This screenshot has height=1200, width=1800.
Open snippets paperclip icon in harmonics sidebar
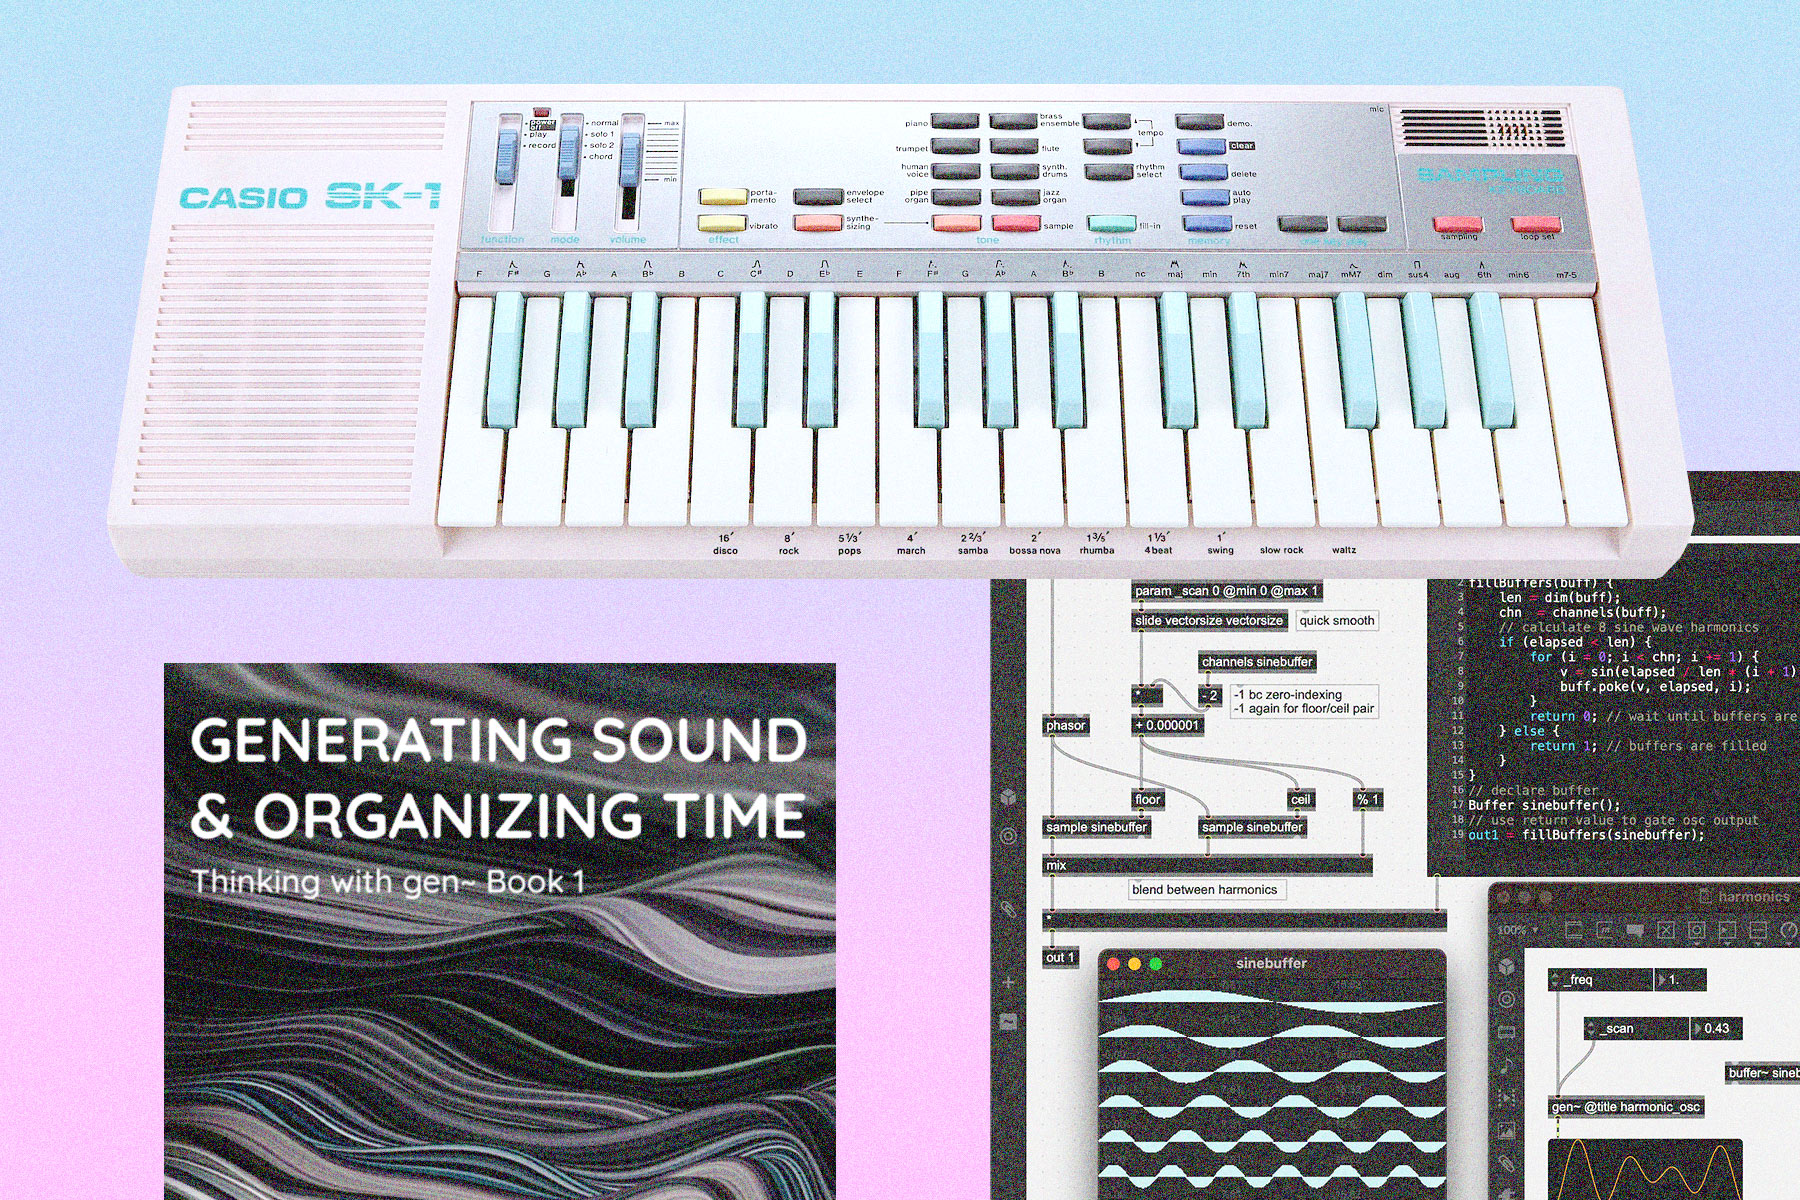click(x=1507, y=1165)
